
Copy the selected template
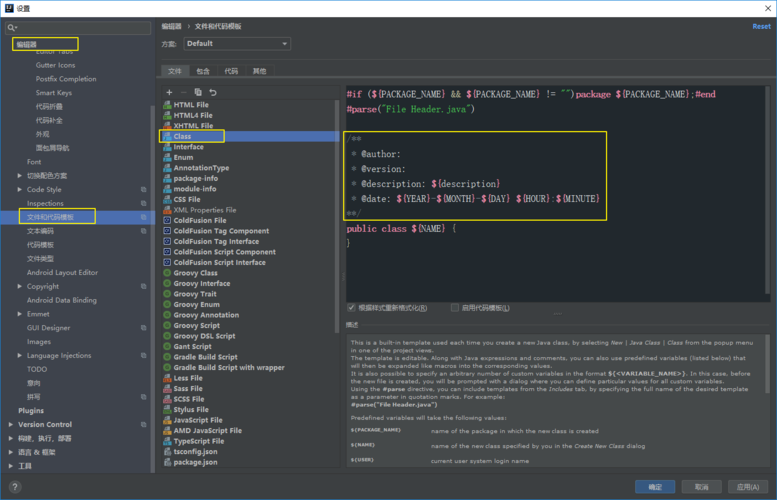(198, 92)
